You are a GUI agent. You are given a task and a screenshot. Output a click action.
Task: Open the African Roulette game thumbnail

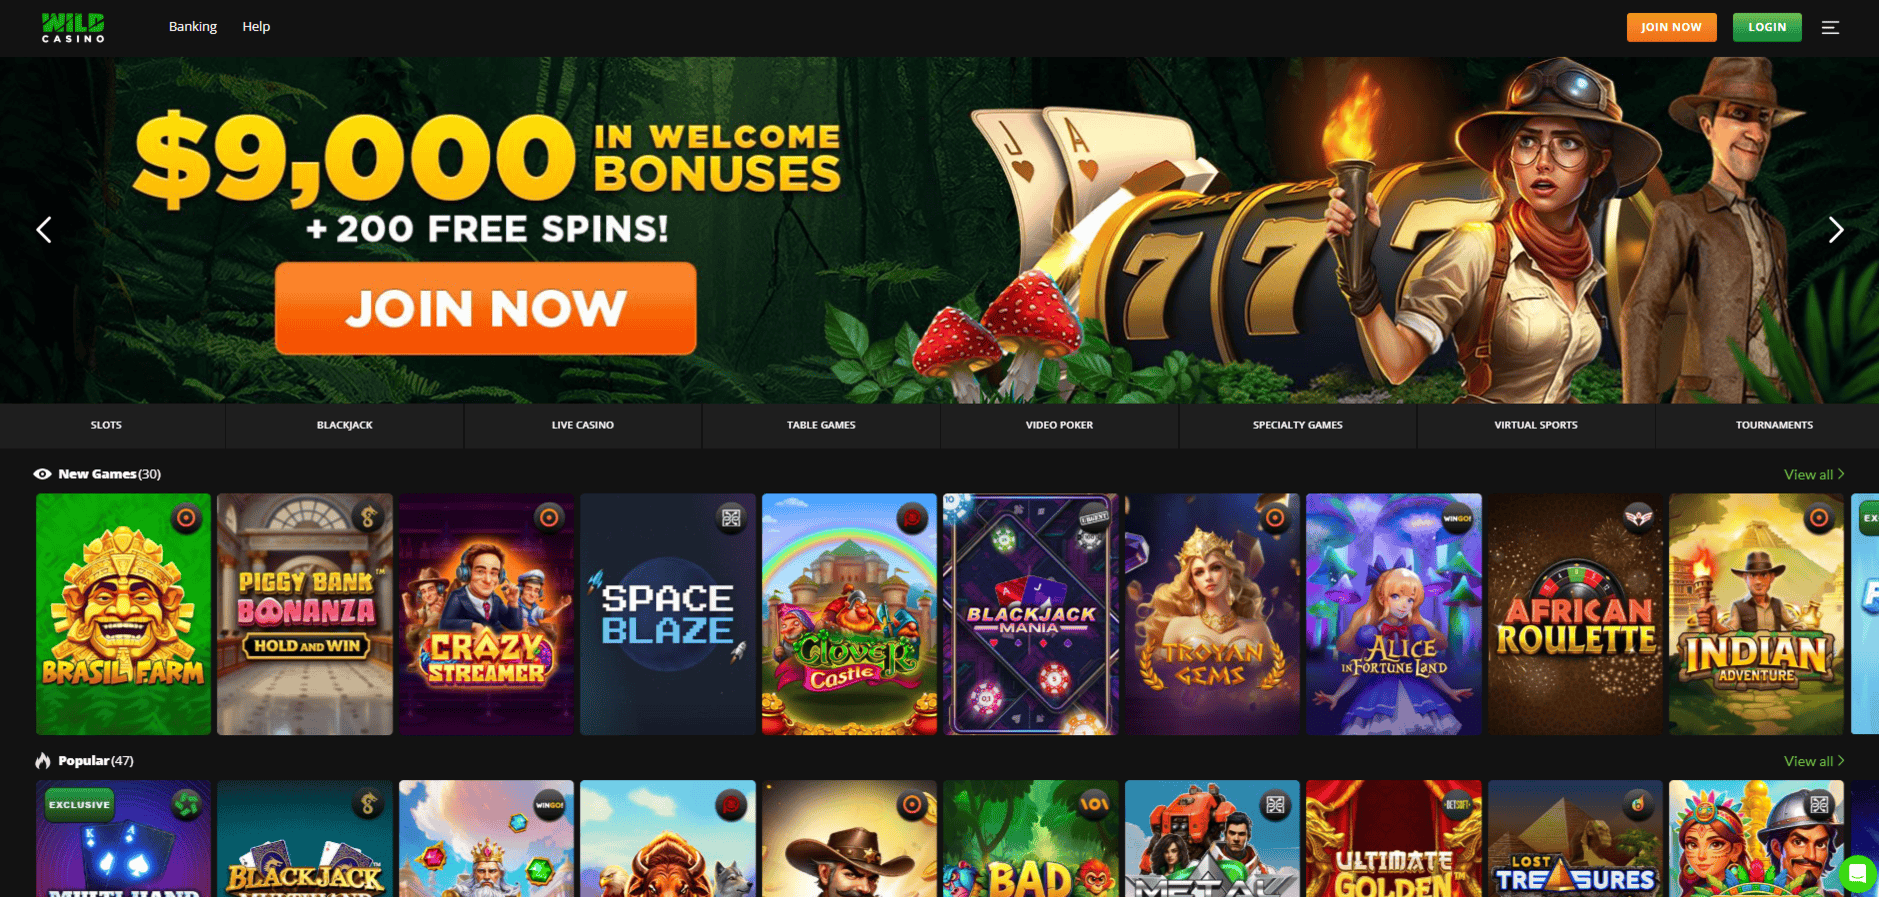pos(1575,614)
